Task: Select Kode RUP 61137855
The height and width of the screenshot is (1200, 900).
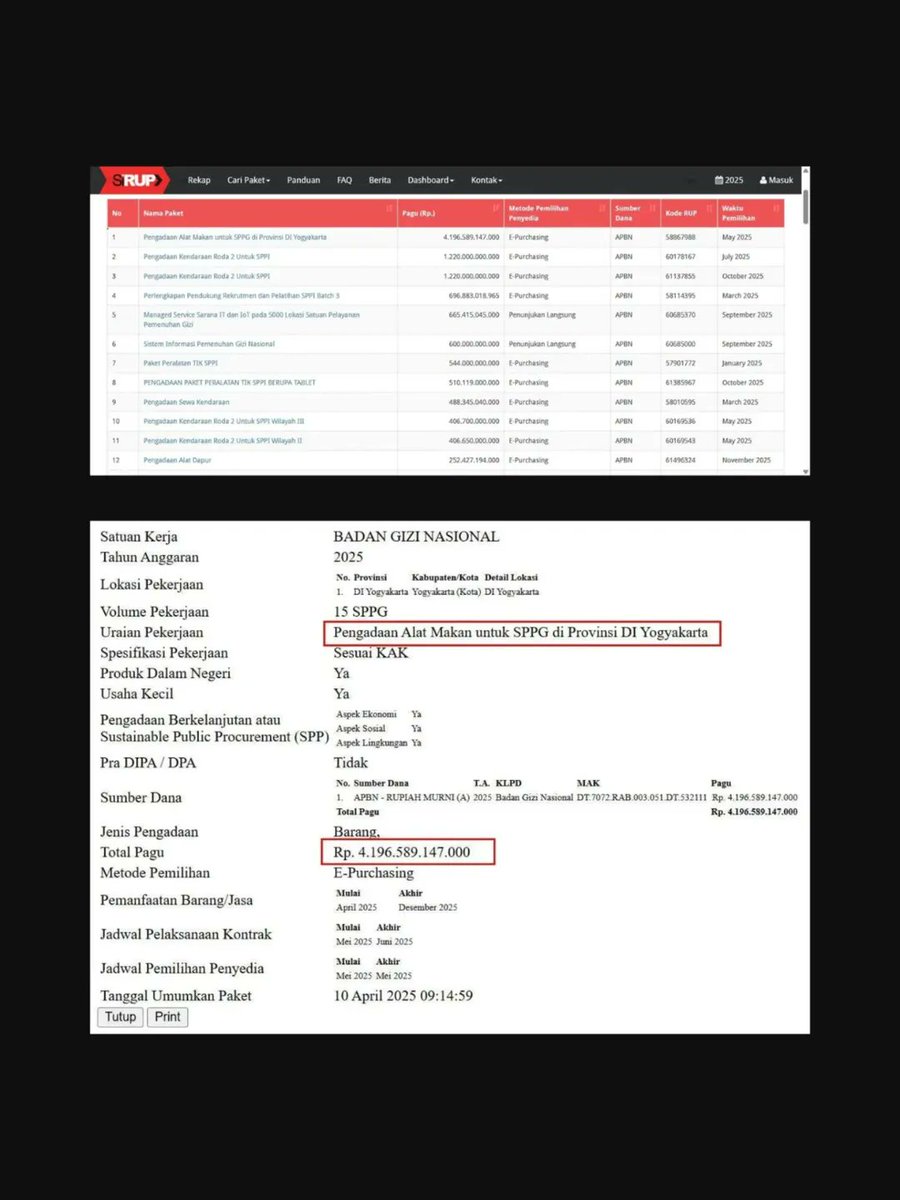Action: [679, 276]
